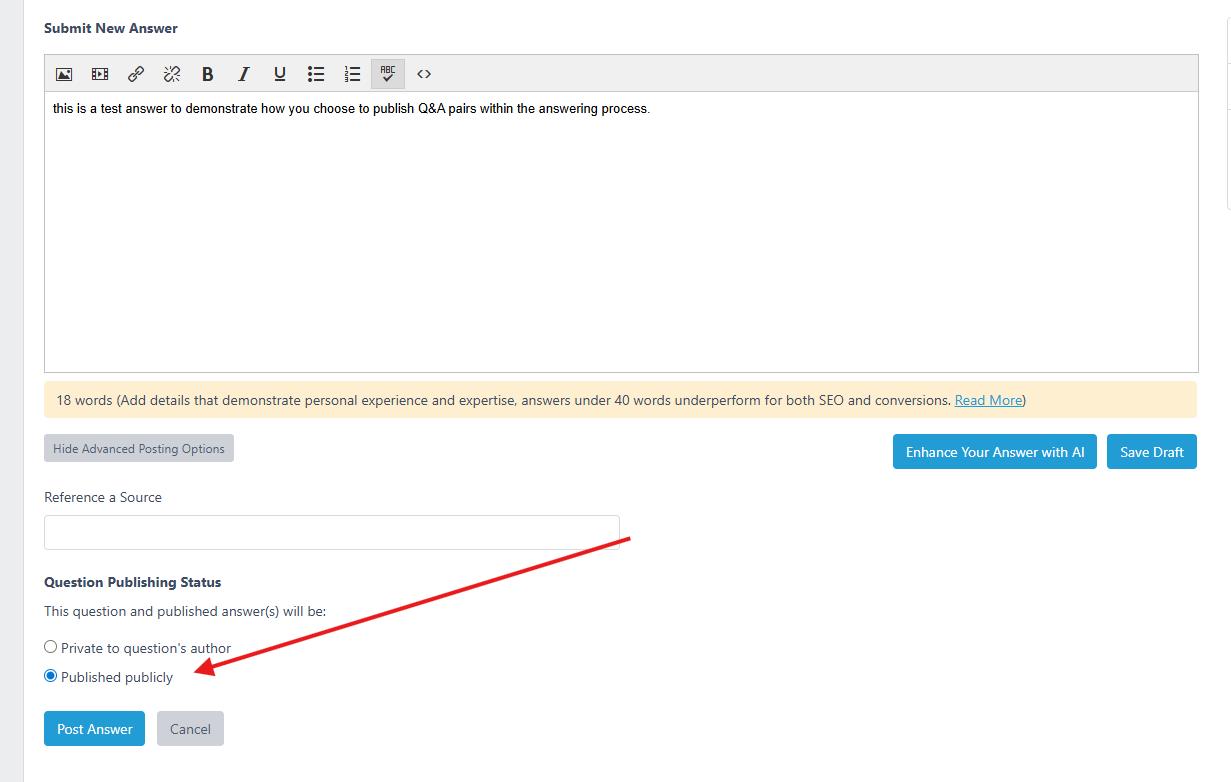
Task: Click the Post Answer button
Action: click(95, 729)
